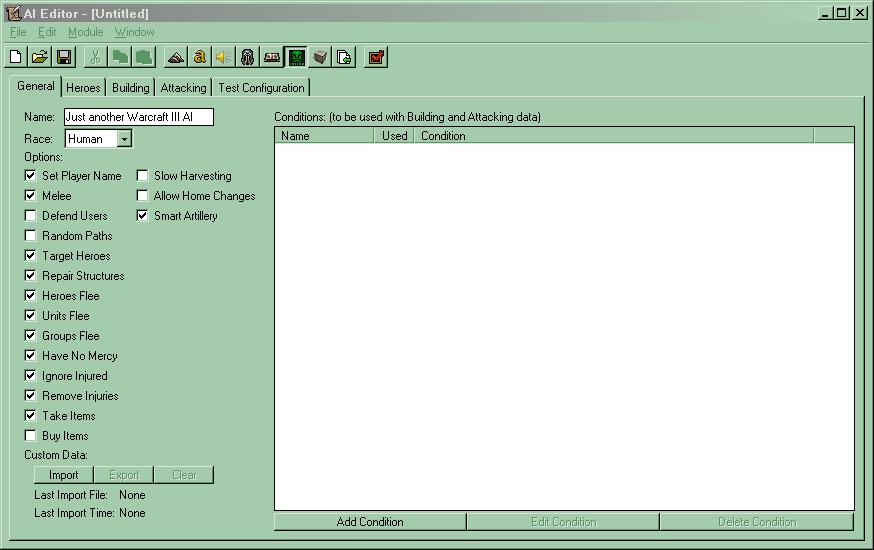The height and width of the screenshot is (550, 874).
Task: Disable Take Items checkbox
Action: pyautogui.click(x=31, y=416)
